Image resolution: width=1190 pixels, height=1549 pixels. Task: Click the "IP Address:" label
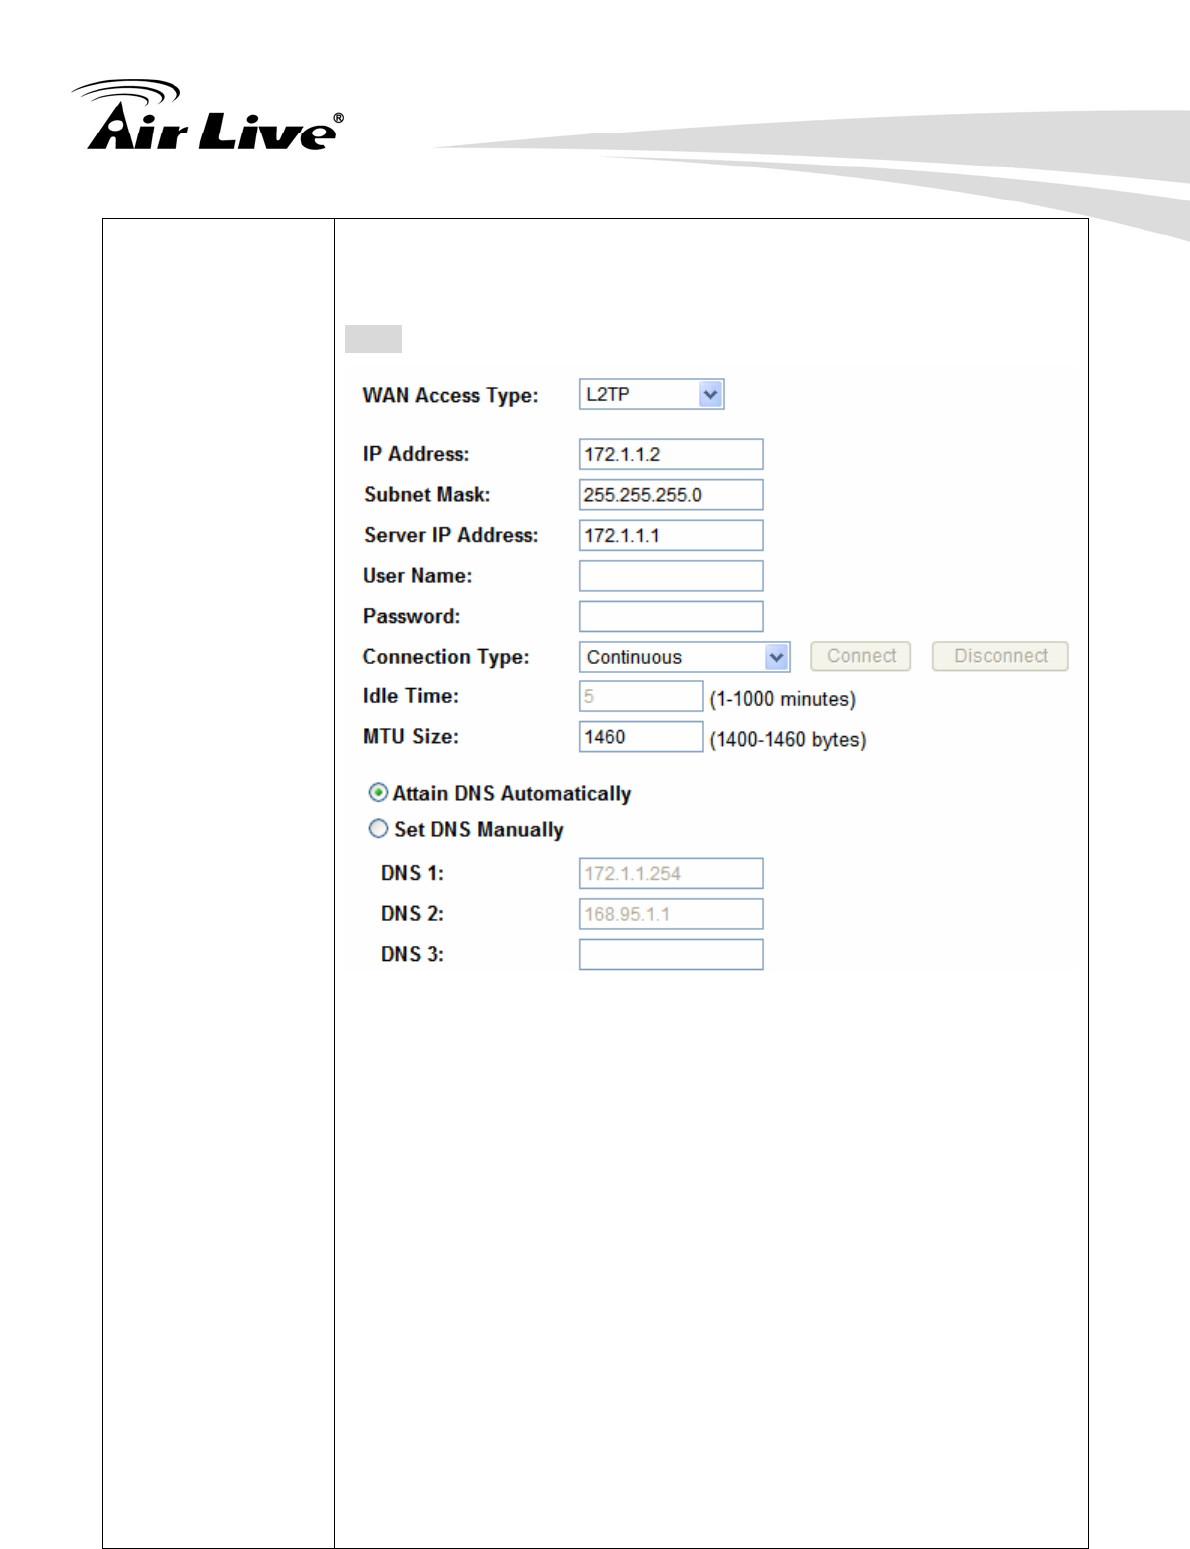[x=416, y=454]
